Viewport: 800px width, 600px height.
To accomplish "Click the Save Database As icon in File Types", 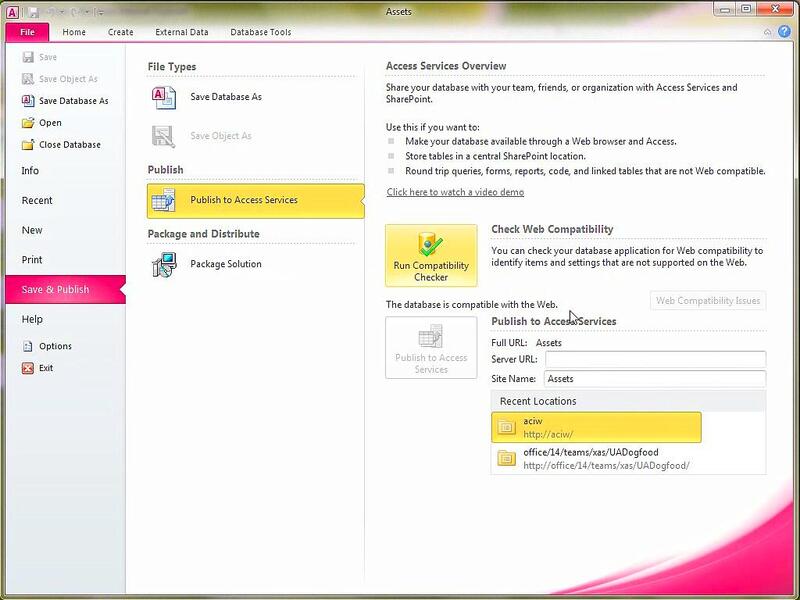I will [x=163, y=97].
